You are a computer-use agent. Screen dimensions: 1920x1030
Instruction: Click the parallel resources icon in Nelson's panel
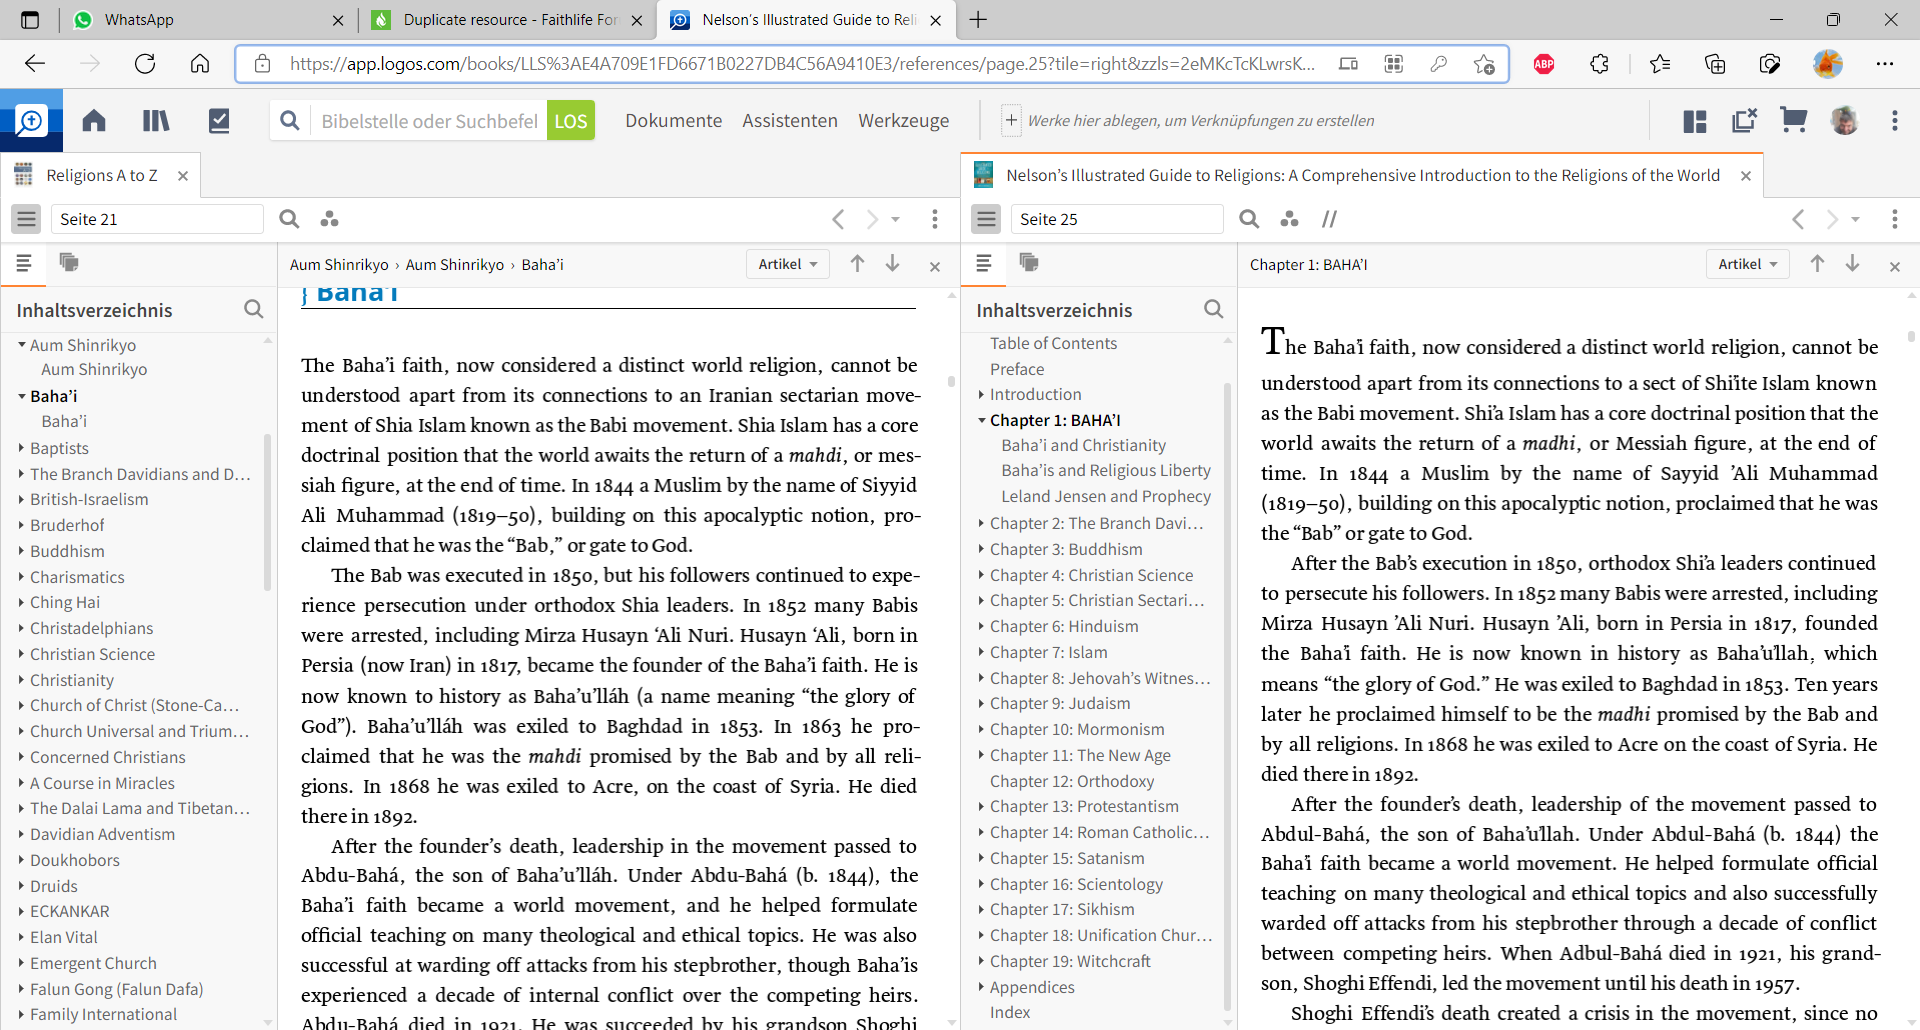[x=1330, y=219]
